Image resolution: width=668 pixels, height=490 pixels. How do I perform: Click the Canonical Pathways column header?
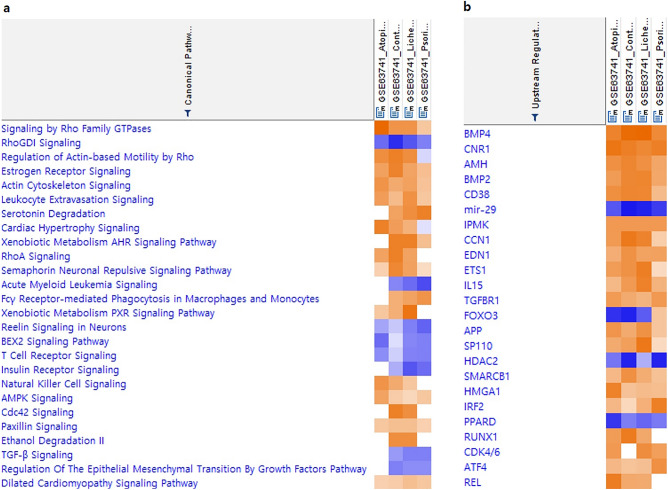[x=187, y=69]
